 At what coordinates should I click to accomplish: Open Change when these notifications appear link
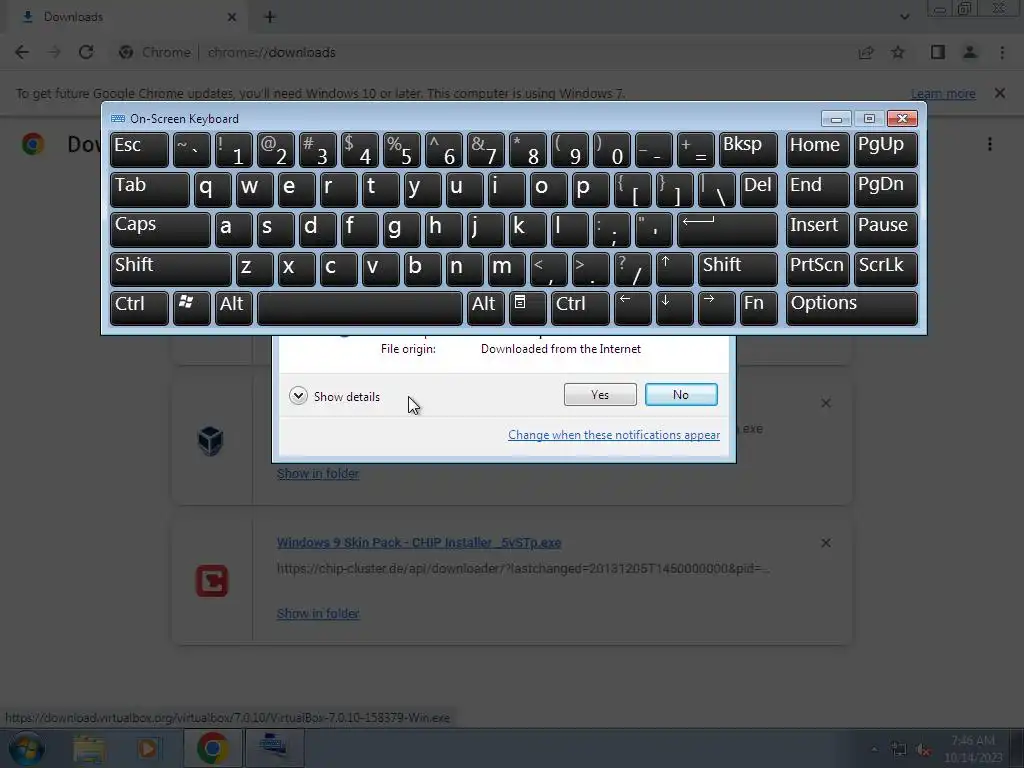tap(614, 435)
